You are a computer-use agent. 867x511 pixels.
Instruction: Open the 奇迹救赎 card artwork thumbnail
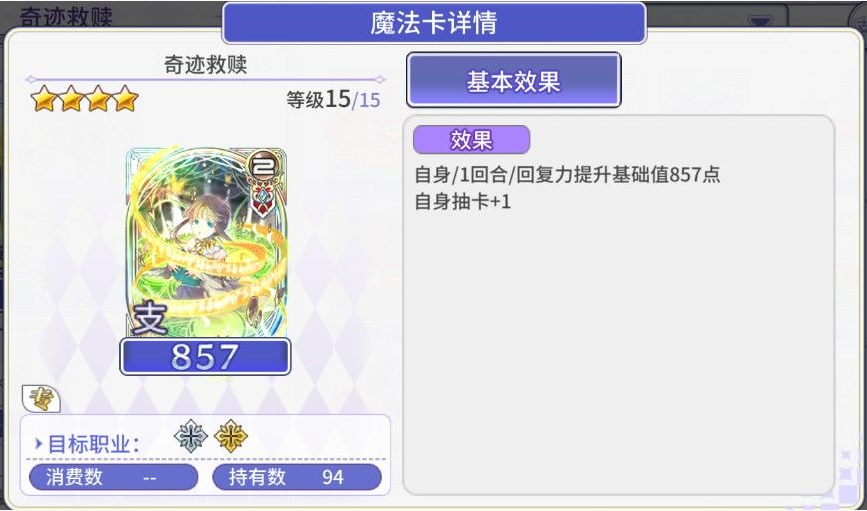[206, 242]
